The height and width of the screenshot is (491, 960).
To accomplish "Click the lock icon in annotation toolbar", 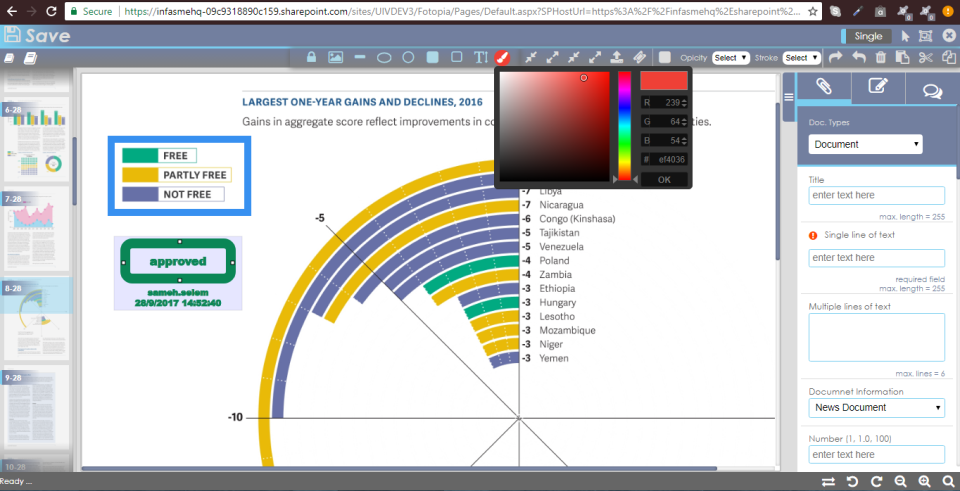I will point(312,58).
